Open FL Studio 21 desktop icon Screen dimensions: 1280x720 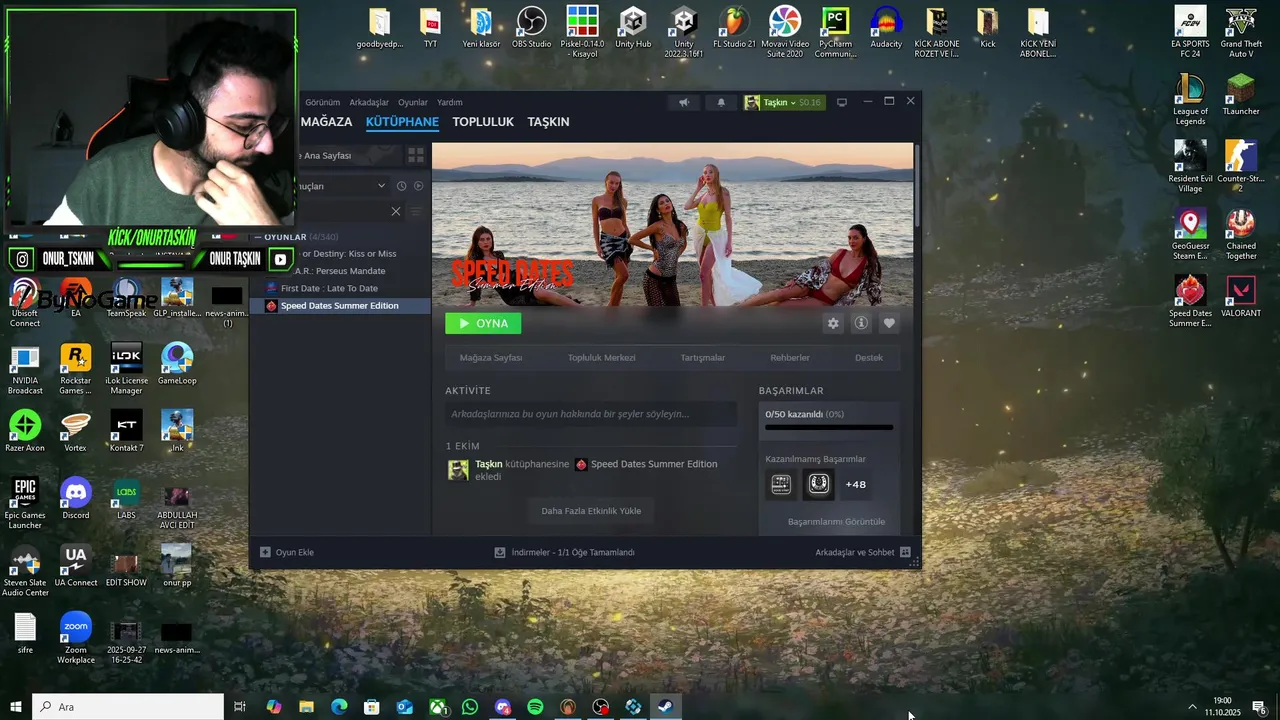pos(735,28)
